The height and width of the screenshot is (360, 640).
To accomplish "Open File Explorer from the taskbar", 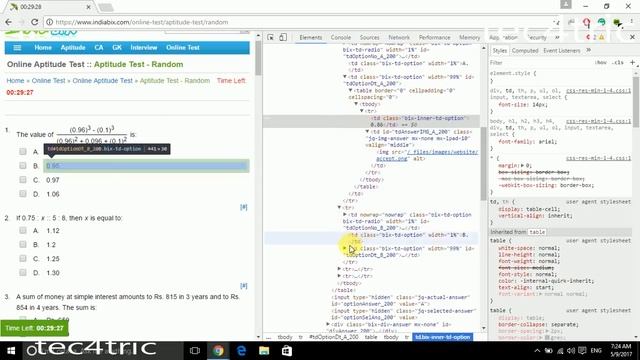I will pos(264,351).
